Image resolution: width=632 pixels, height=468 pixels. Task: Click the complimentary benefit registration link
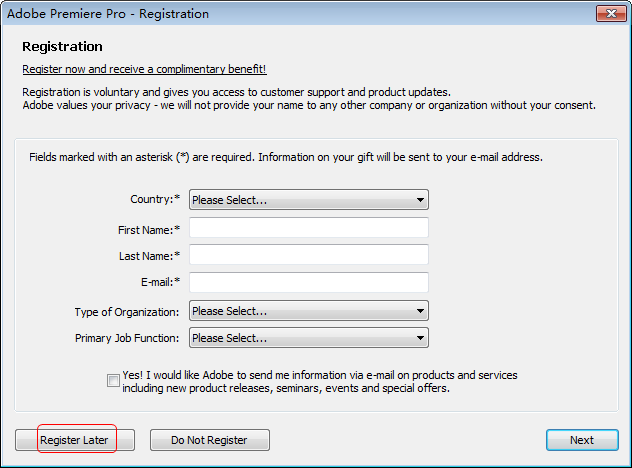pyautogui.click(x=144, y=69)
